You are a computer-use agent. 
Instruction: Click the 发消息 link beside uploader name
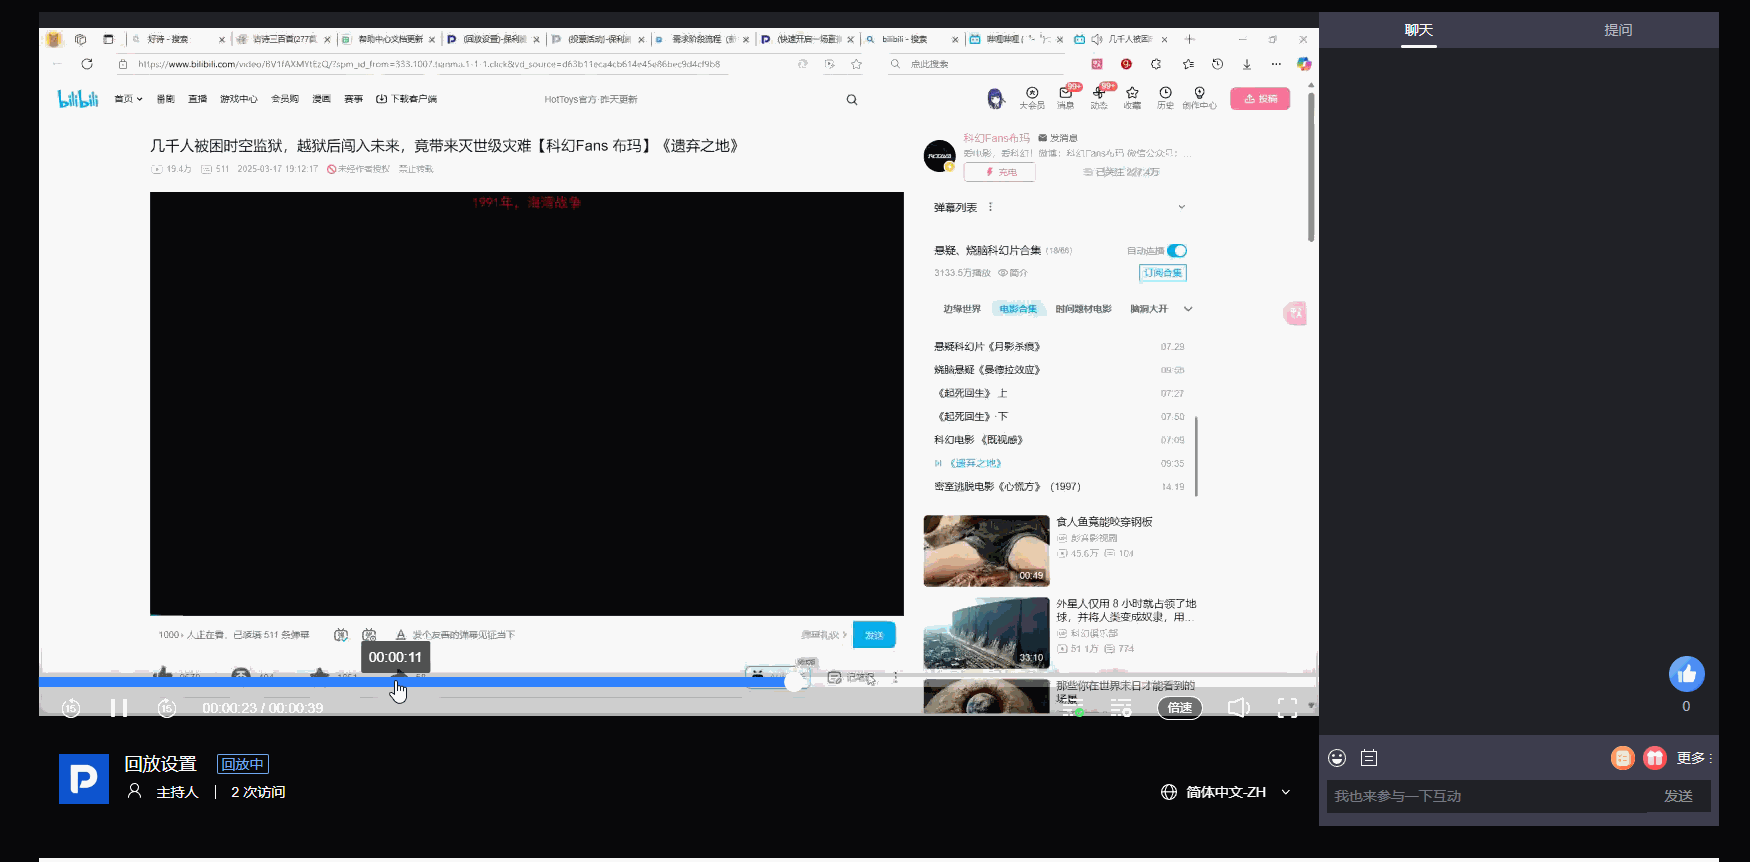1058,138
